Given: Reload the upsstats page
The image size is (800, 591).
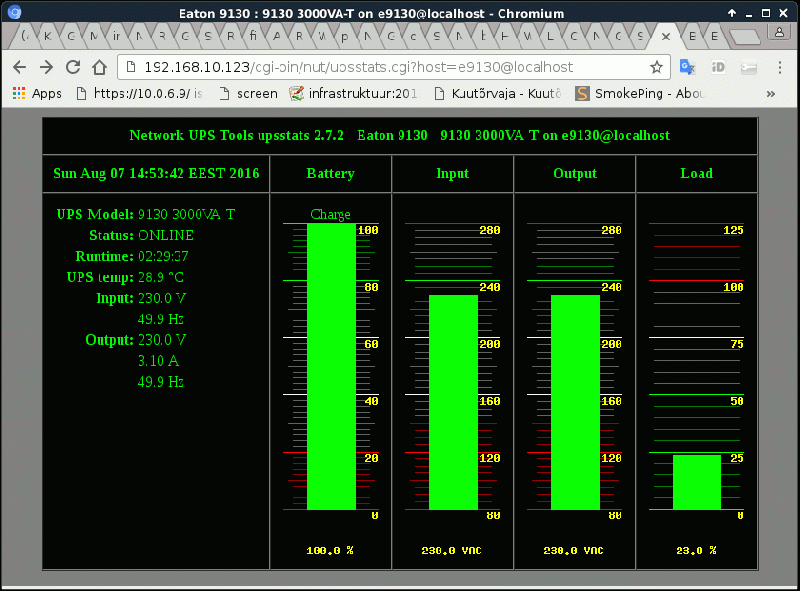Looking at the screenshot, I should pos(73,67).
